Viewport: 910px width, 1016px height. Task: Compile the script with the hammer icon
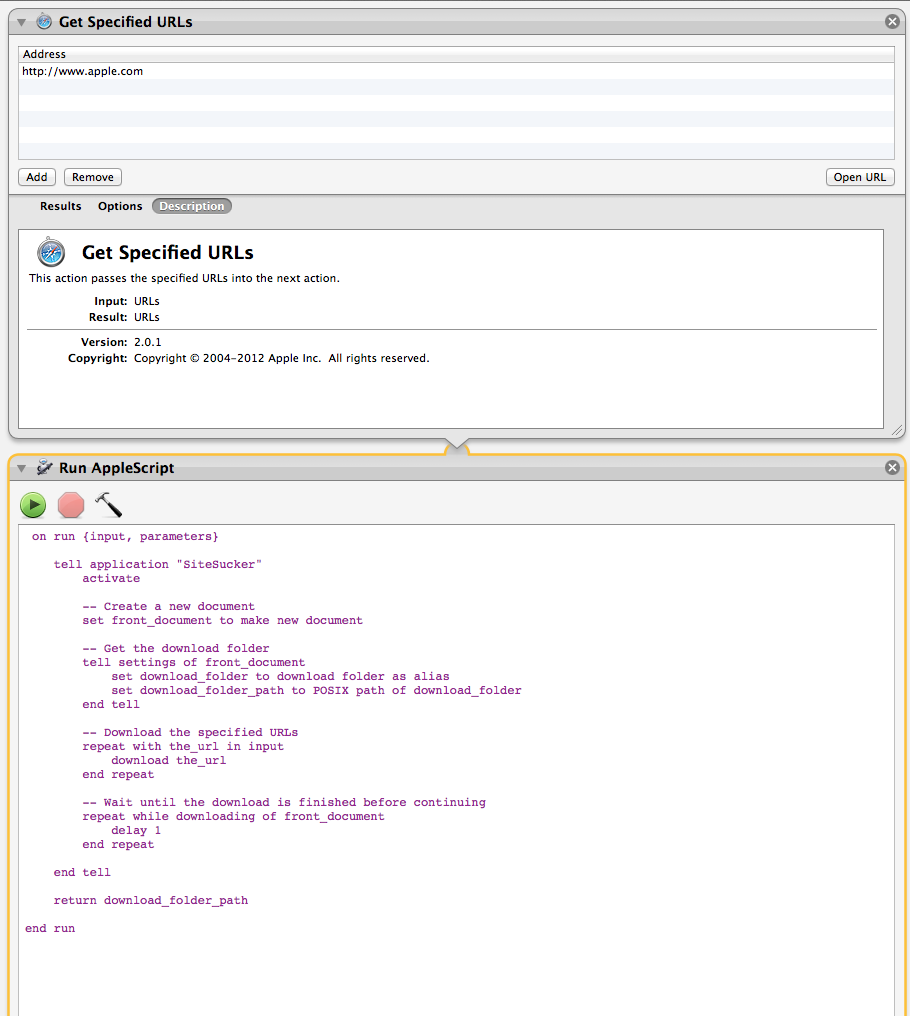108,505
